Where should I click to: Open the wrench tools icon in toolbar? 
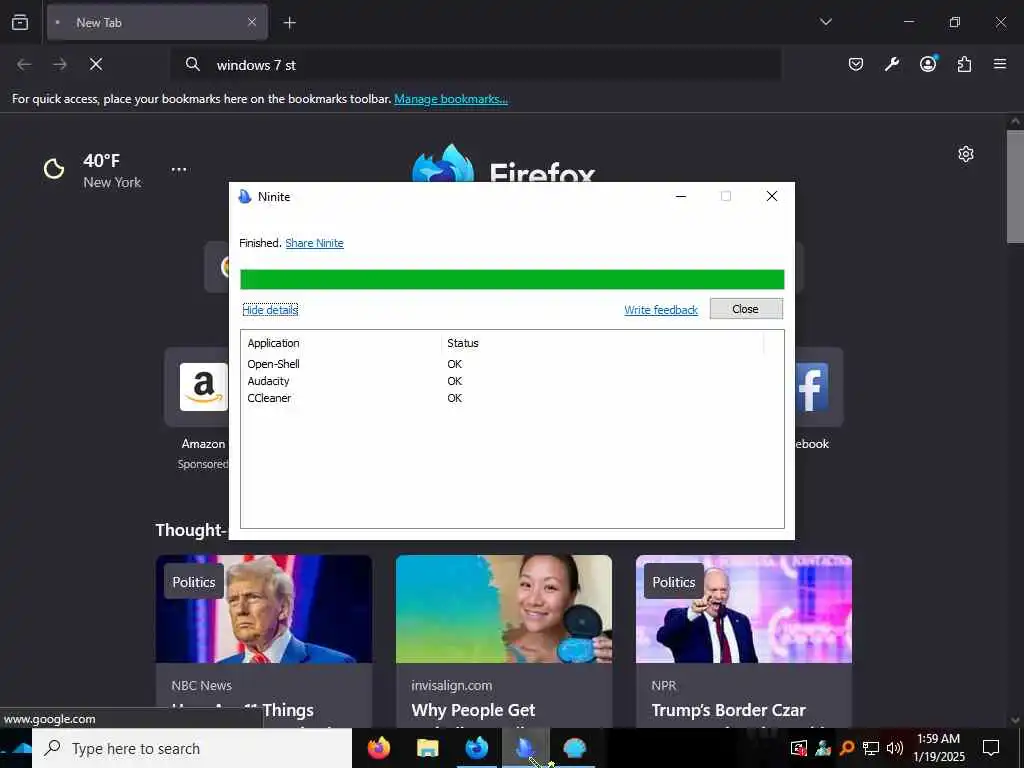tap(891, 64)
